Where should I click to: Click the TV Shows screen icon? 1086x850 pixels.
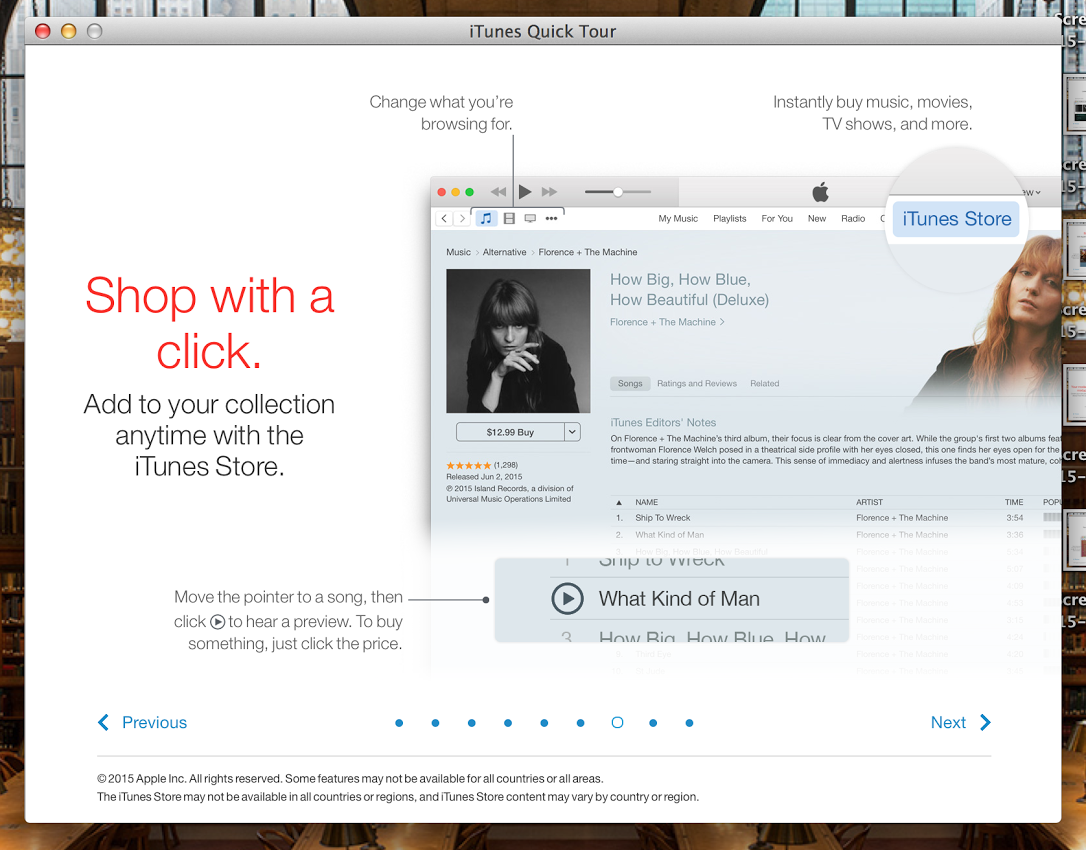pyautogui.click(x=530, y=218)
